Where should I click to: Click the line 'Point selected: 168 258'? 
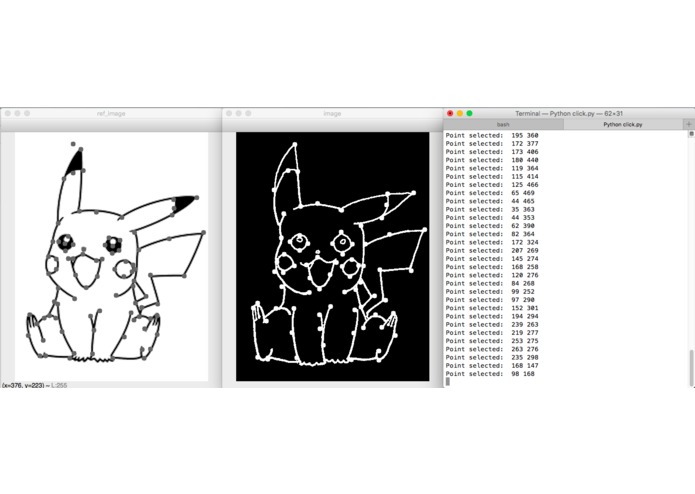point(492,267)
